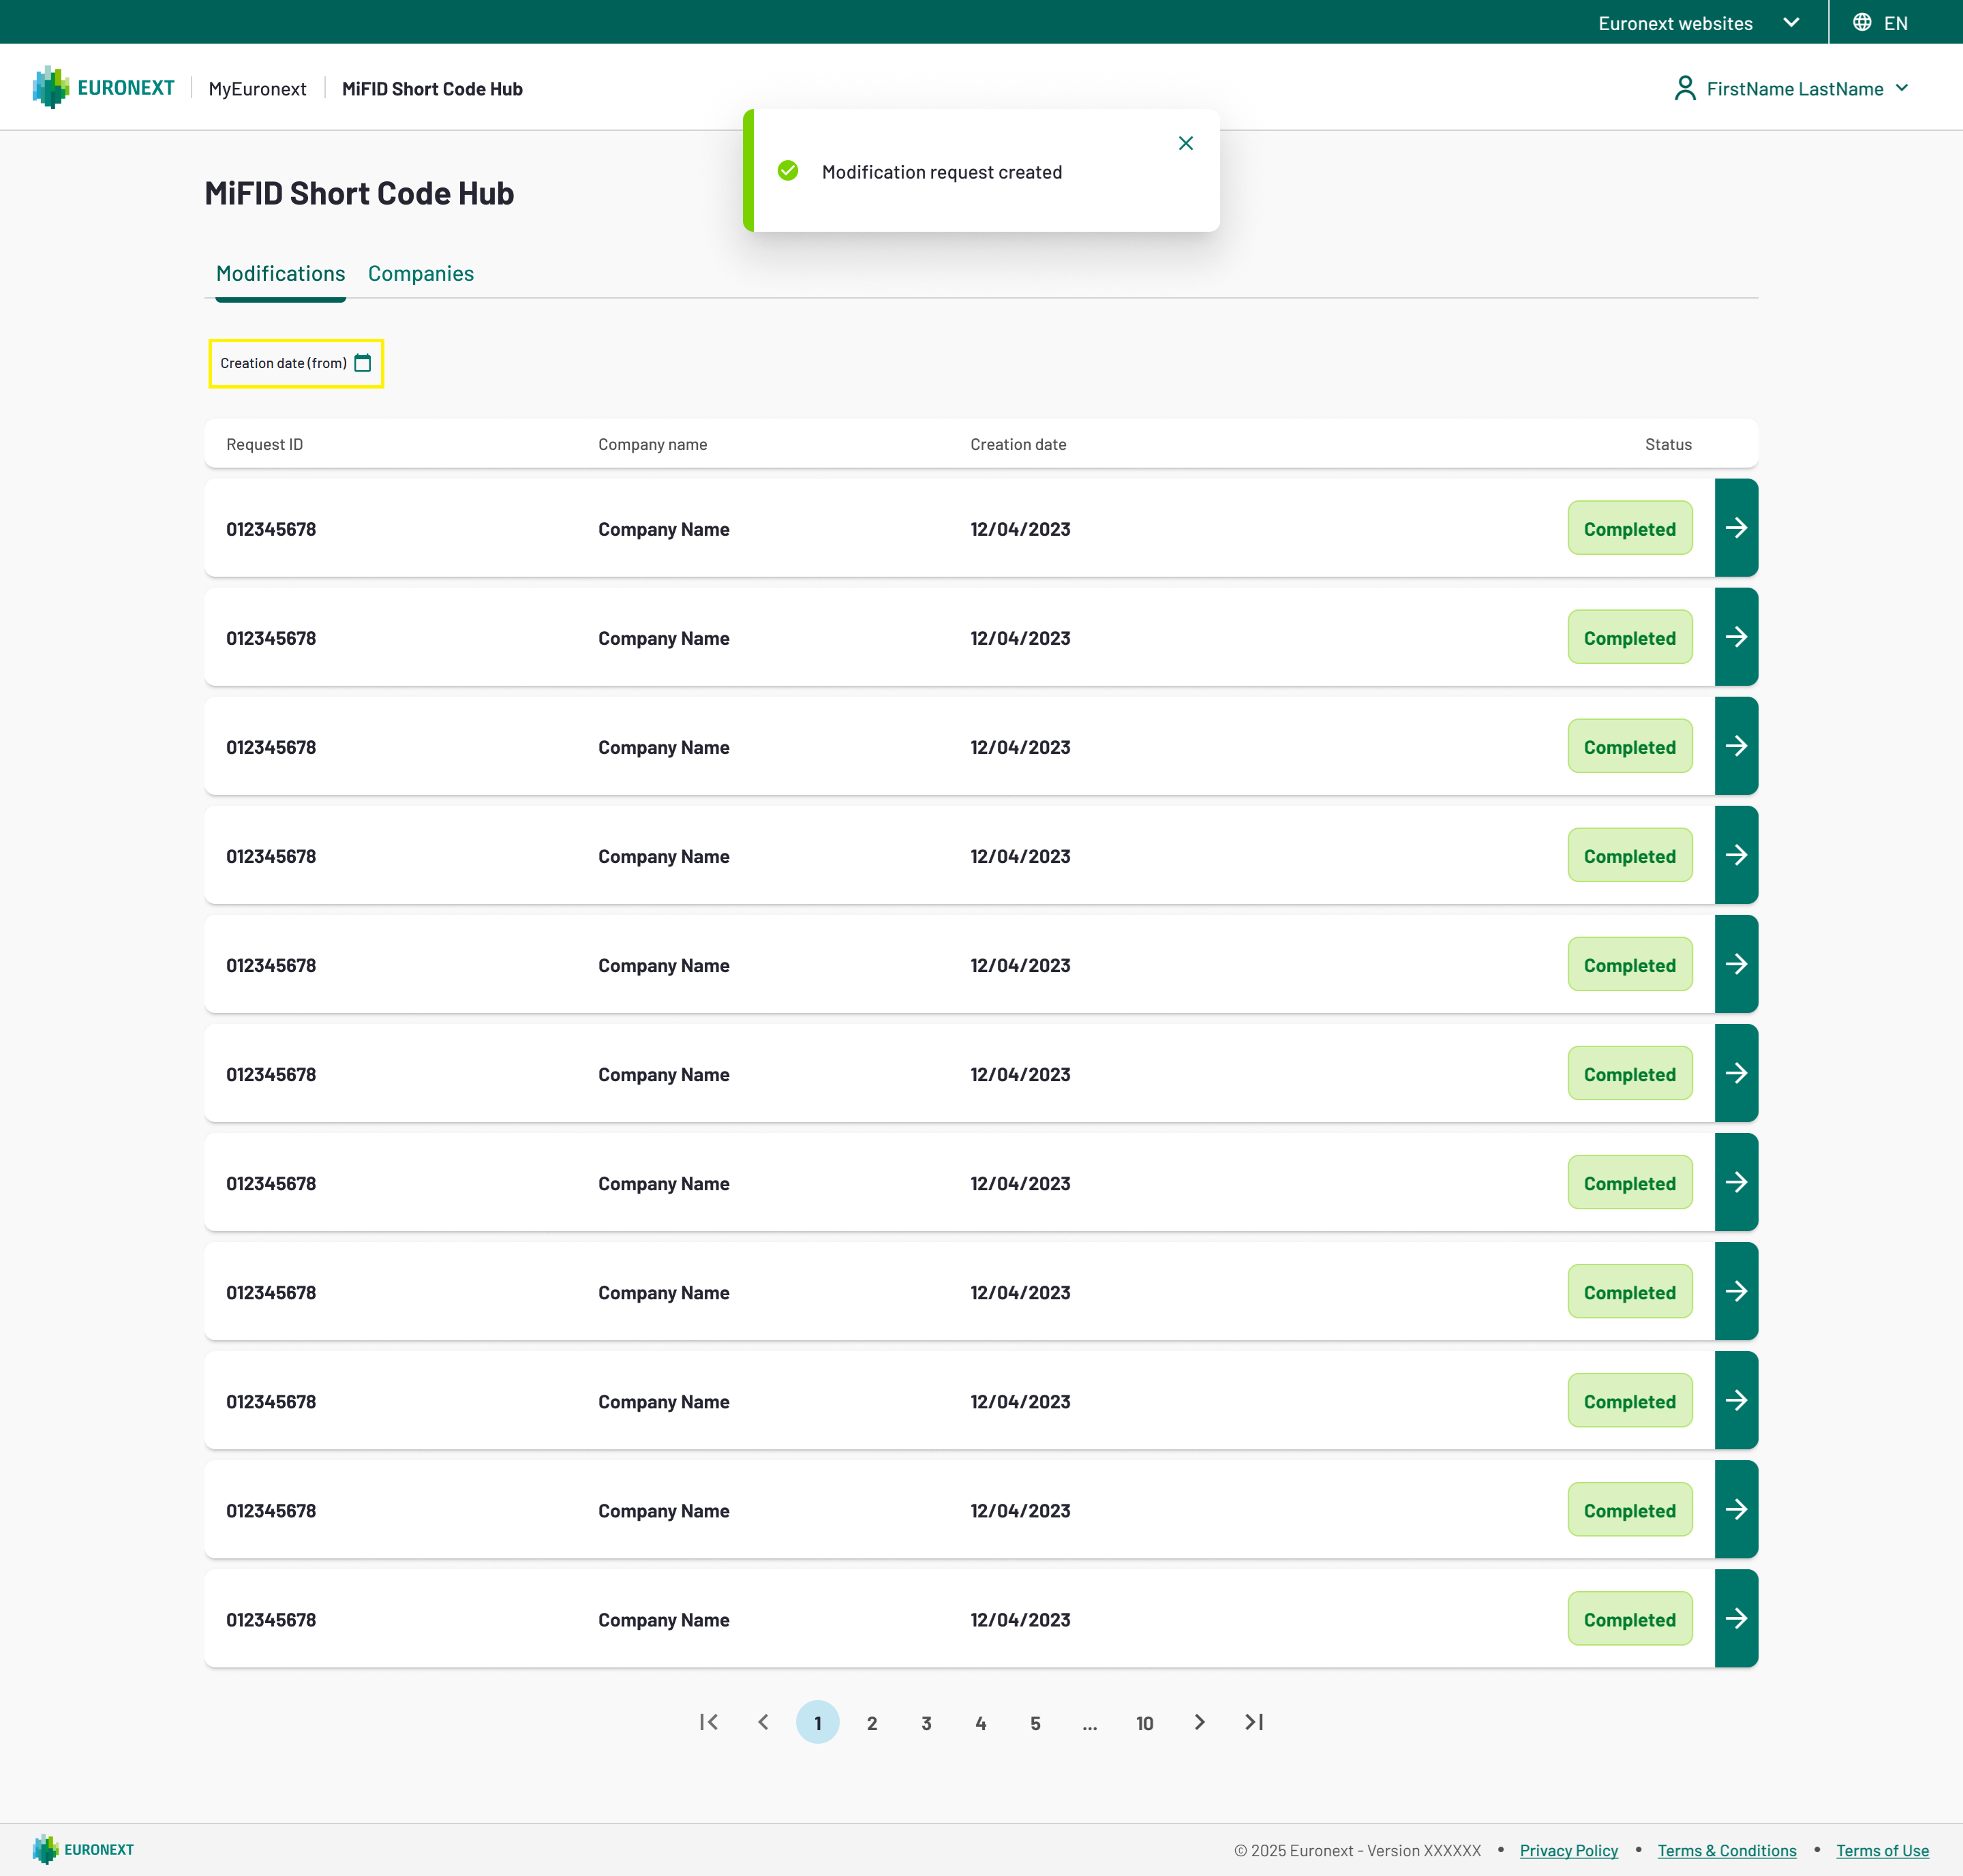Screen dimensions: 1963x1876
Task: Switch to the Companies tab
Action: click(421, 273)
